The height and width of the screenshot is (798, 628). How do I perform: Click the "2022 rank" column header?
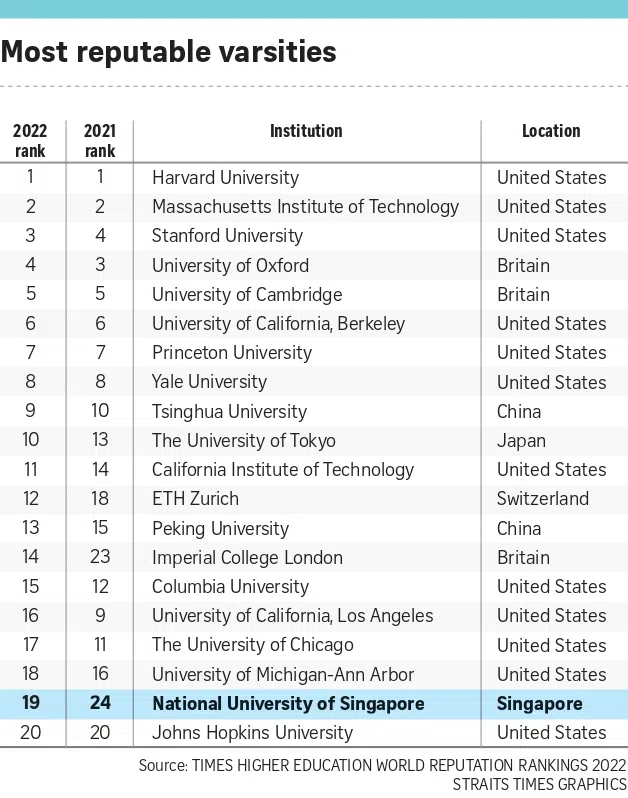click(30, 140)
